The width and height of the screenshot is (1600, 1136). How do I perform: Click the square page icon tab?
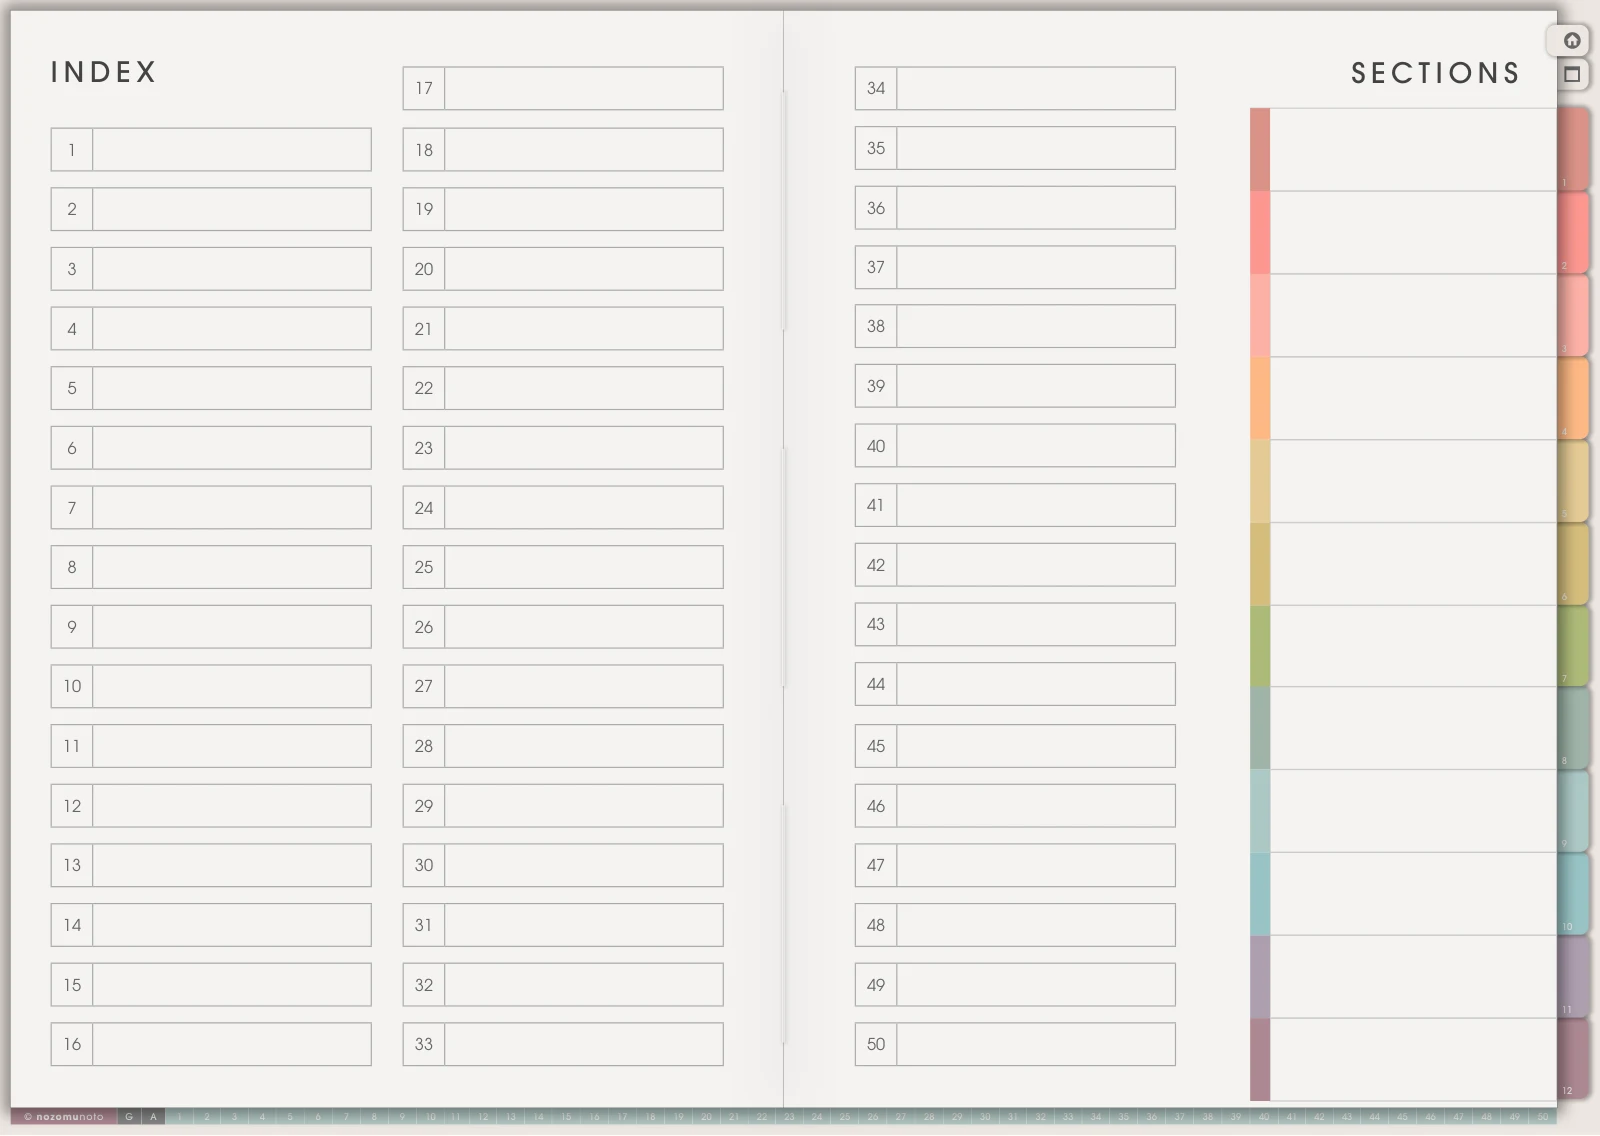1571,74
